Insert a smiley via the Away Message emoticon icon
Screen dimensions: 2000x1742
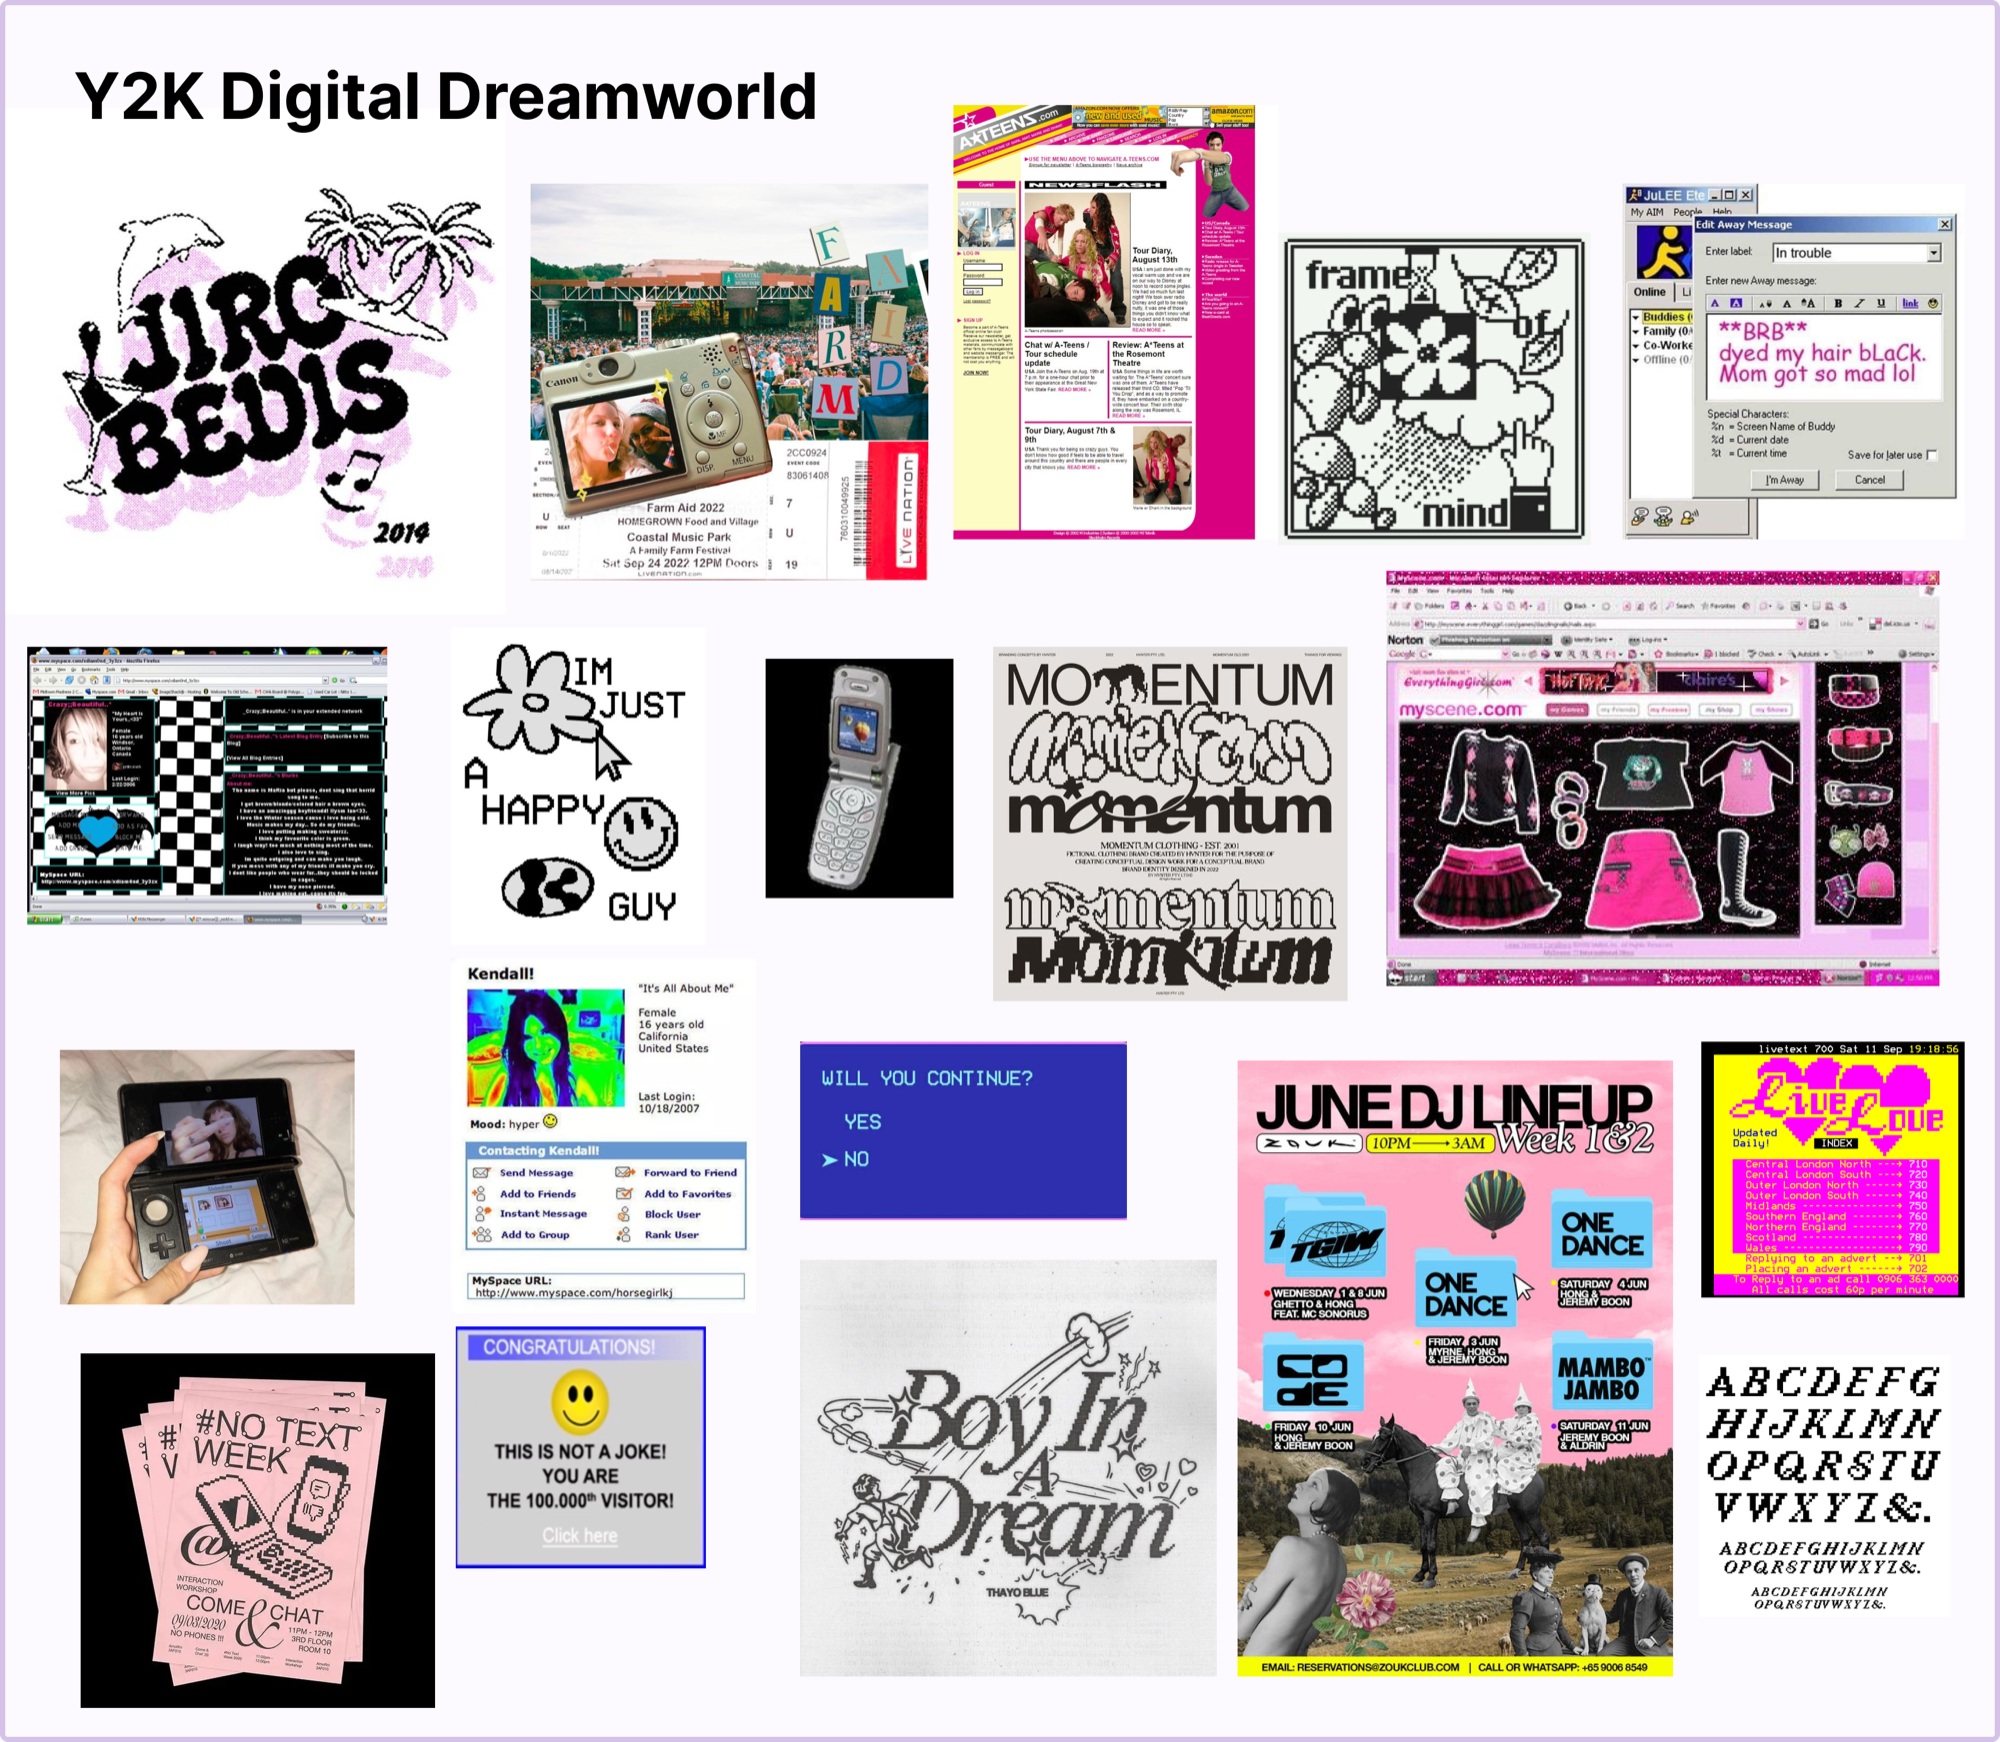tap(1933, 303)
